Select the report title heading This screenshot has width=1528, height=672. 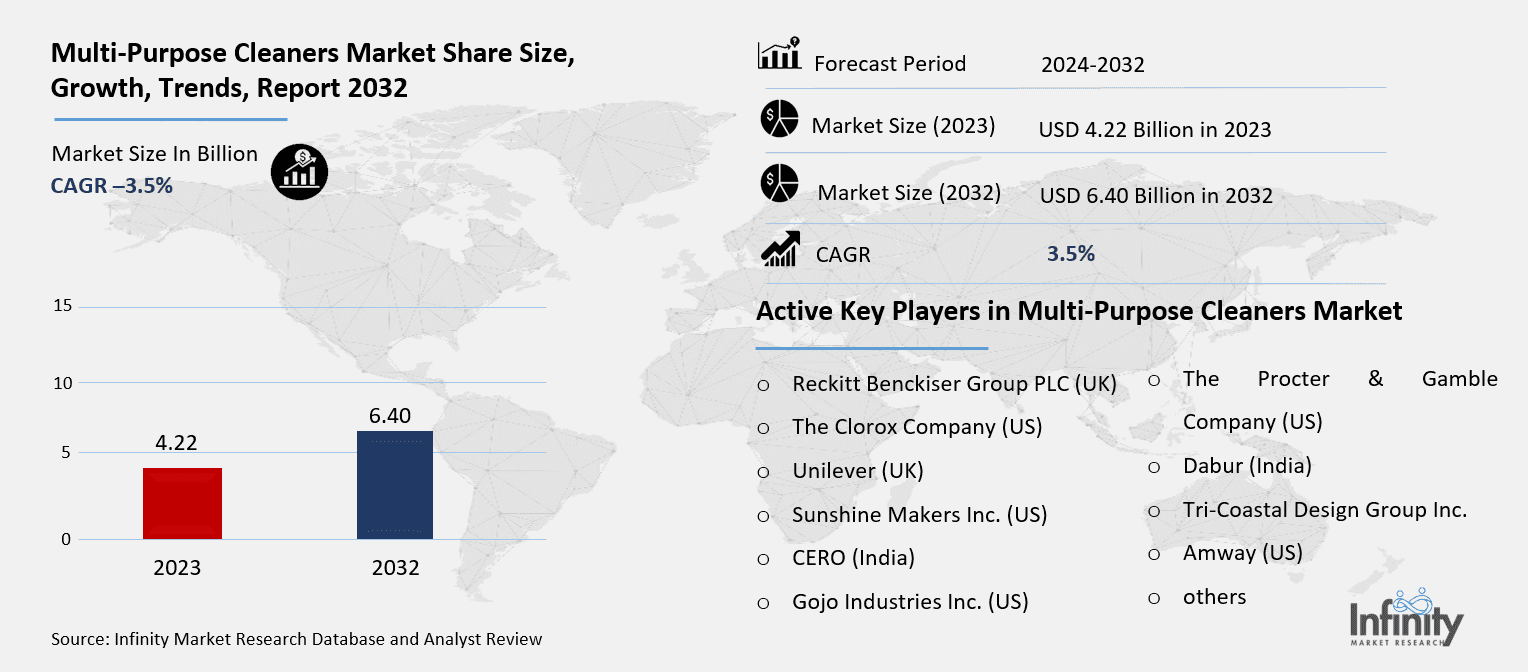point(314,70)
